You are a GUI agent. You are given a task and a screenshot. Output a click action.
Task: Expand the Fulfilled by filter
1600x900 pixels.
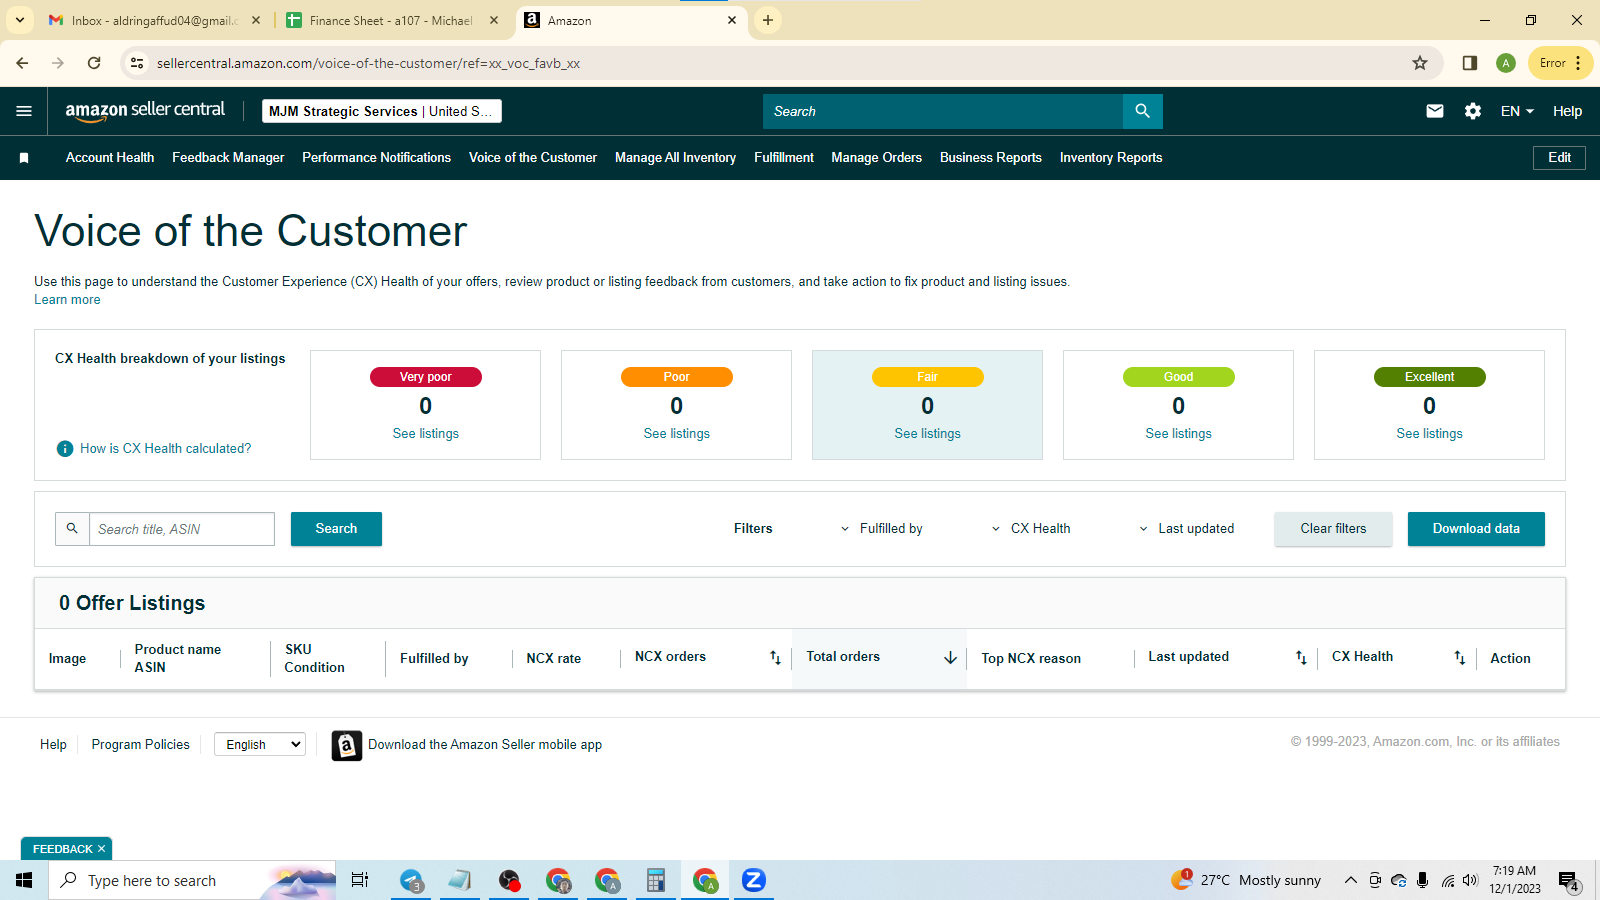pyautogui.click(x=881, y=529)
